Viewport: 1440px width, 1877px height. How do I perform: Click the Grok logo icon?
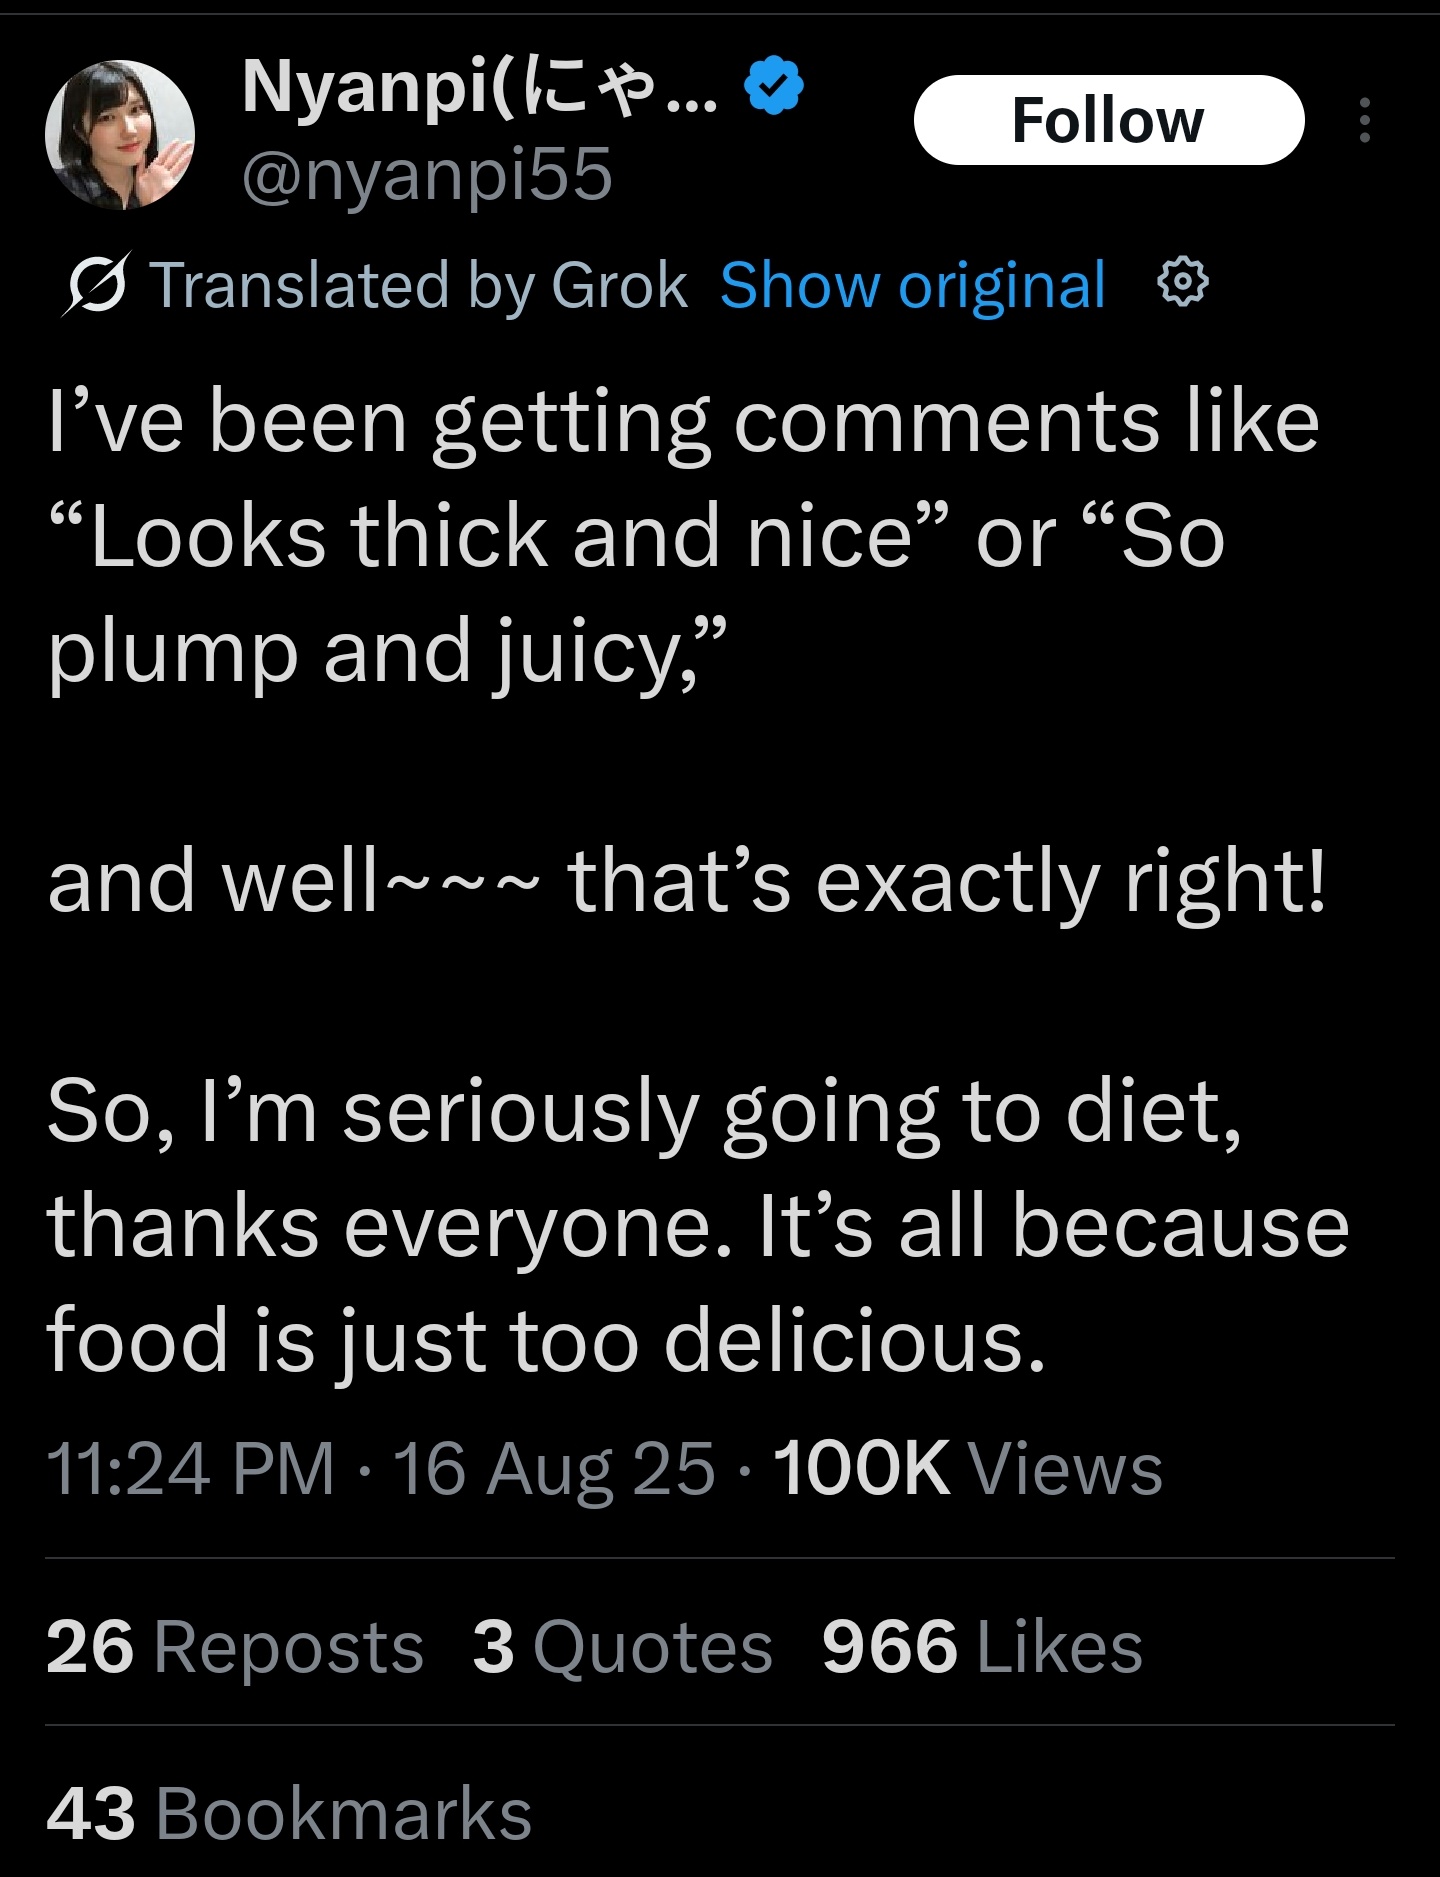point(96,285)
